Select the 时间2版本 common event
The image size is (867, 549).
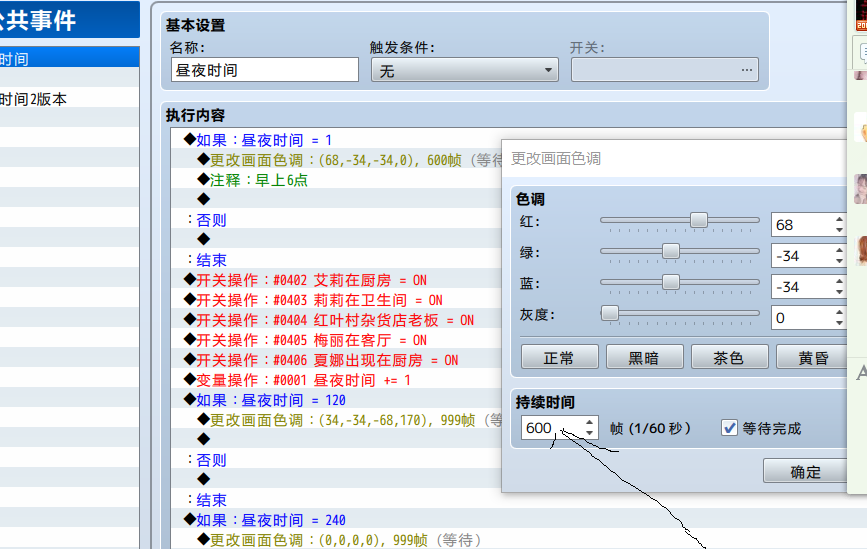pyautogui.click(x=69, y=99)
